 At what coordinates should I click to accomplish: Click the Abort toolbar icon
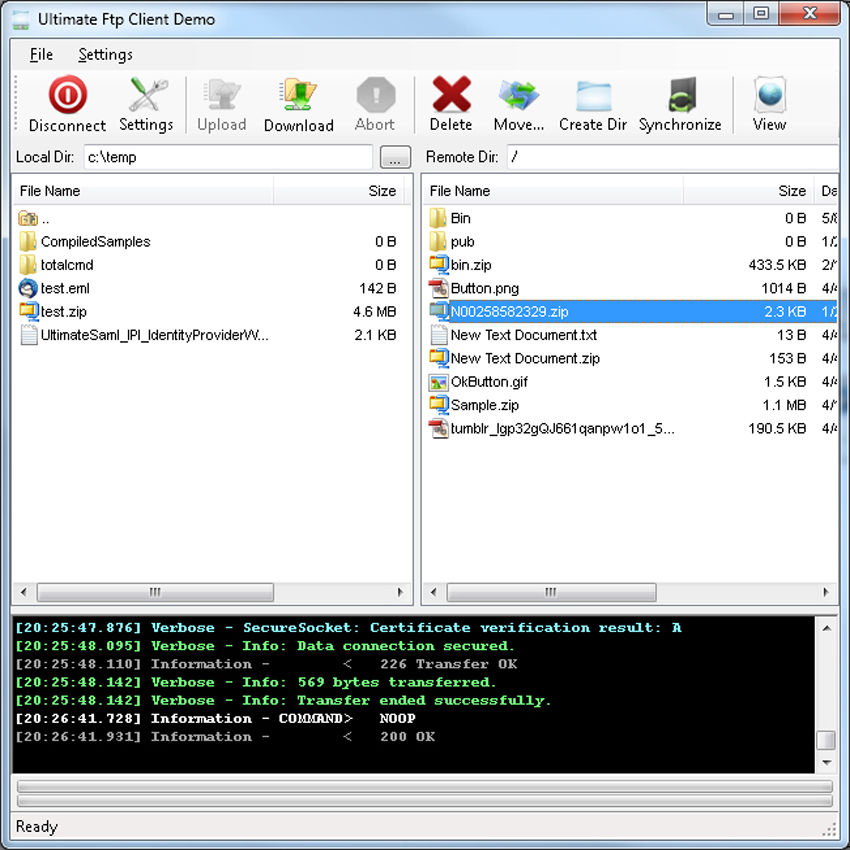click(x=375, y=95)
